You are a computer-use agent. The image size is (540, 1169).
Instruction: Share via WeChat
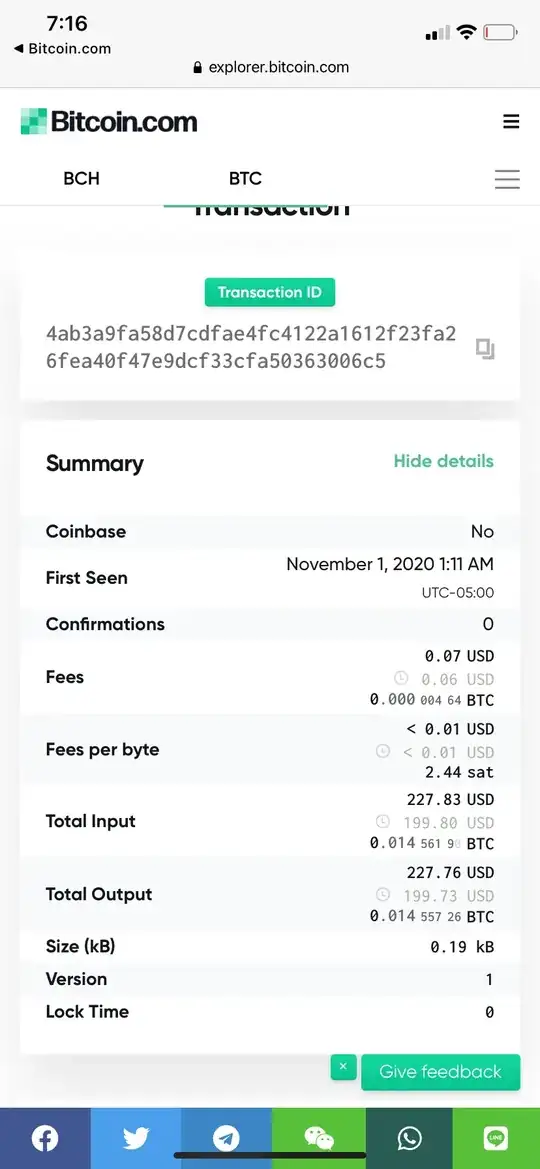[319, 1138]
